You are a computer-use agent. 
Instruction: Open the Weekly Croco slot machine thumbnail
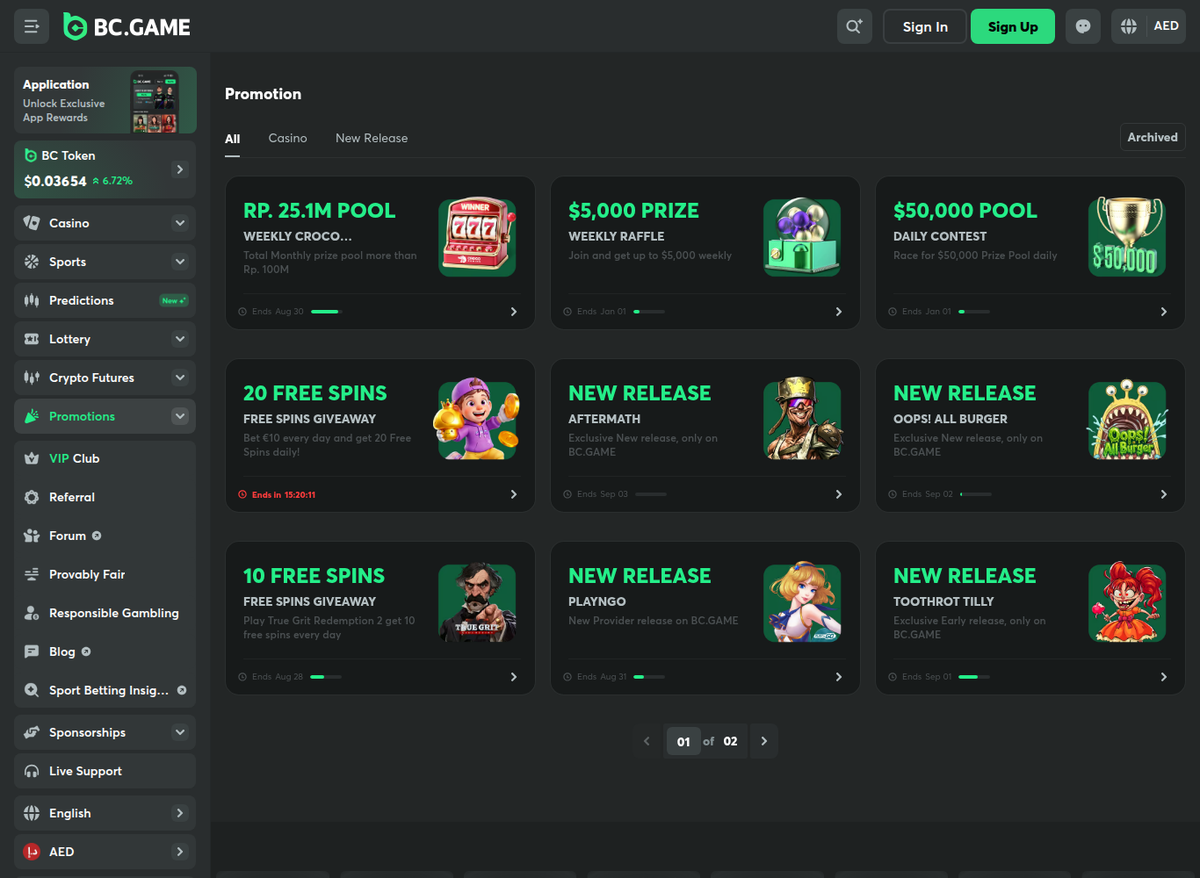click(477, 237)
